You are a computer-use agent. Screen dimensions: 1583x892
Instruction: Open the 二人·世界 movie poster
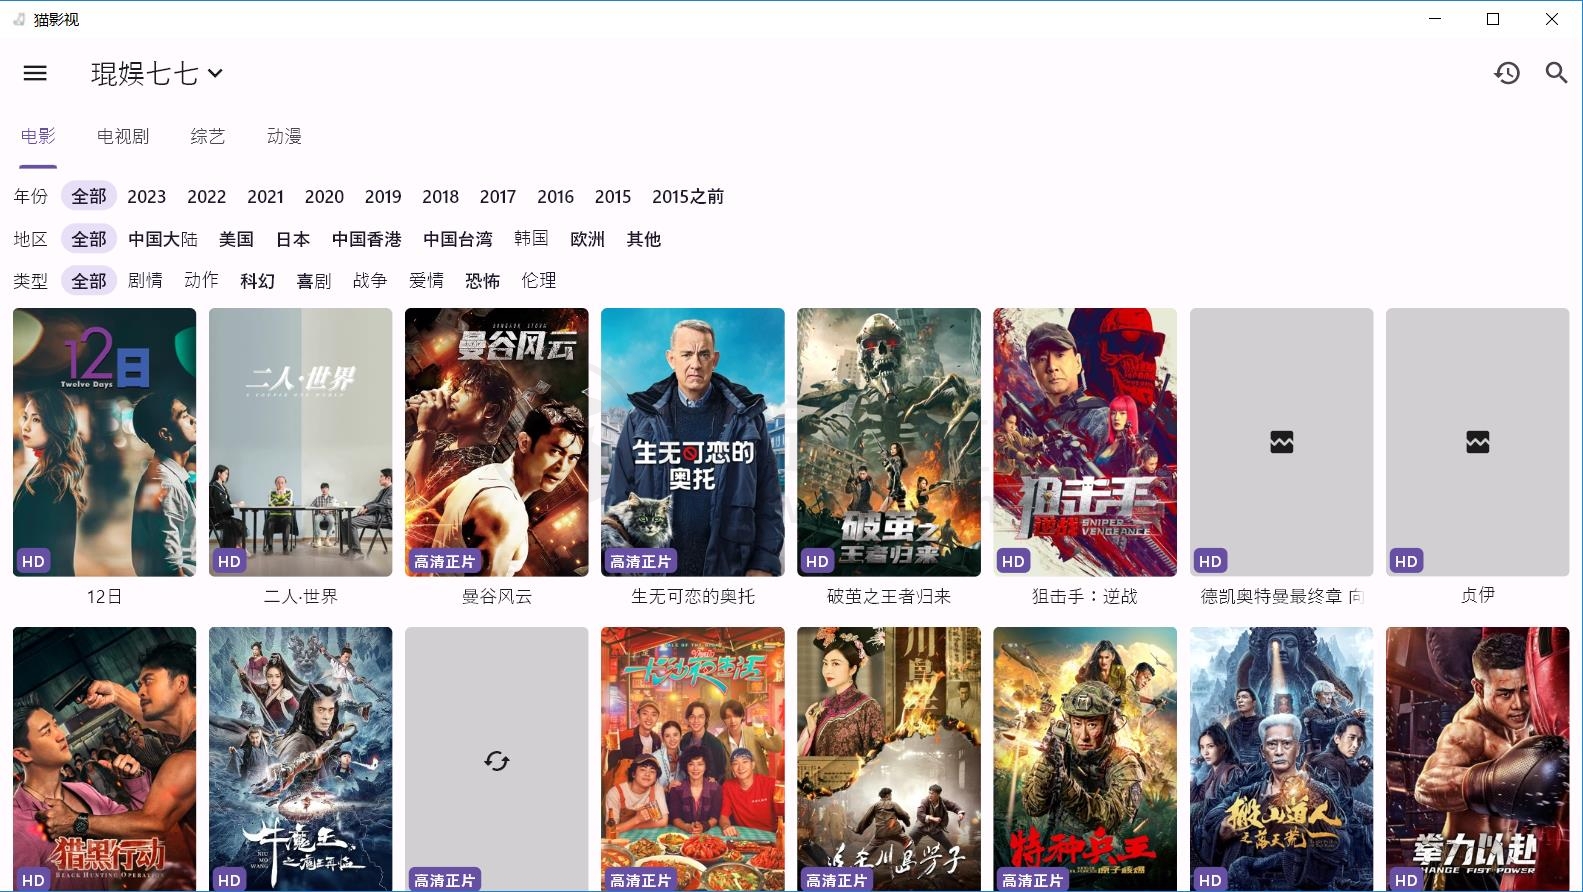(x=301, y=442)
